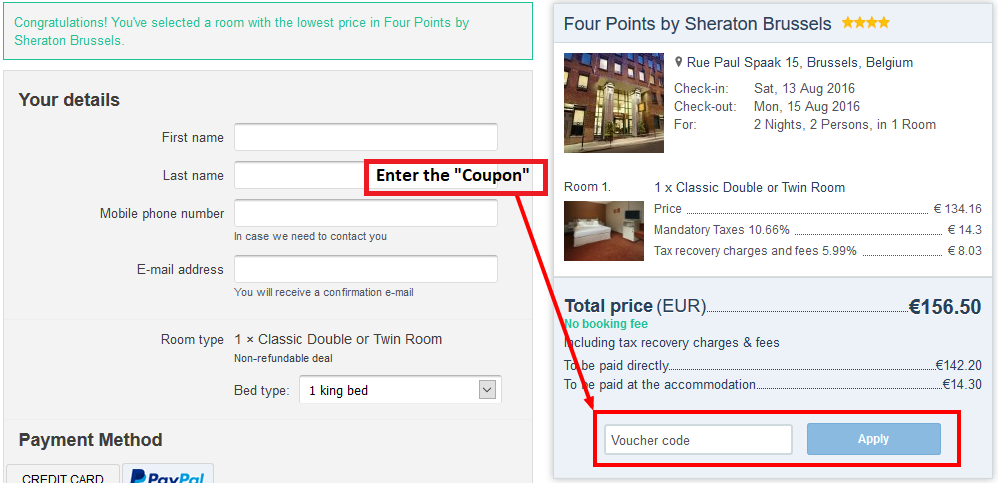Click the €156.50 total price amount

[944, 307]
